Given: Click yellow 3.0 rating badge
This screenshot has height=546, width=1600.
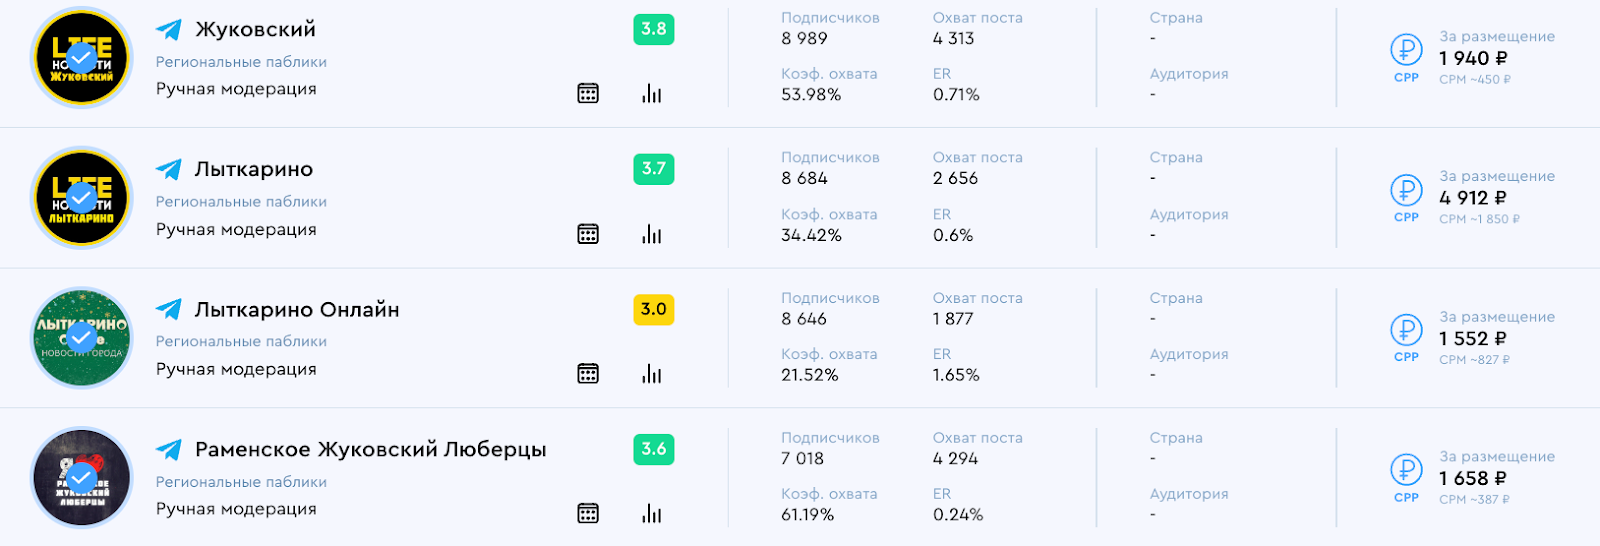Looking at the screenshot, I should (x=654, y=309).
